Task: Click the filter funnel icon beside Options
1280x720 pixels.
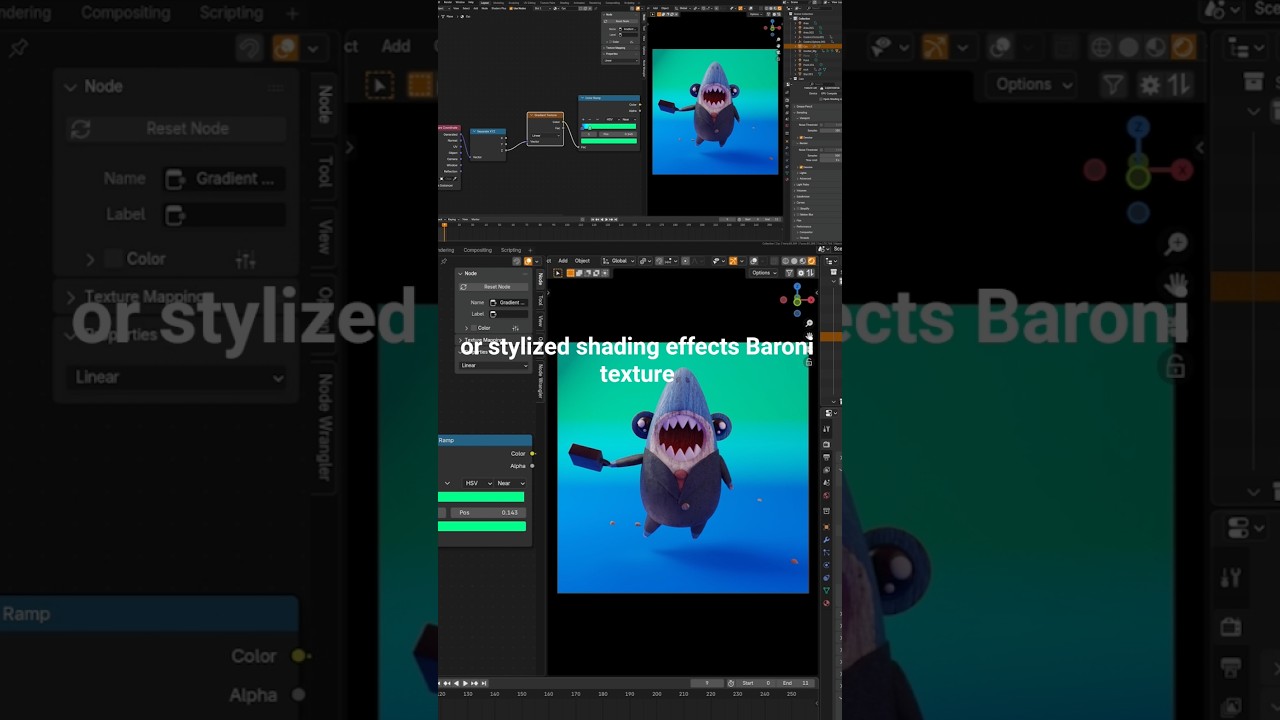Action: (x=789, y=273)
